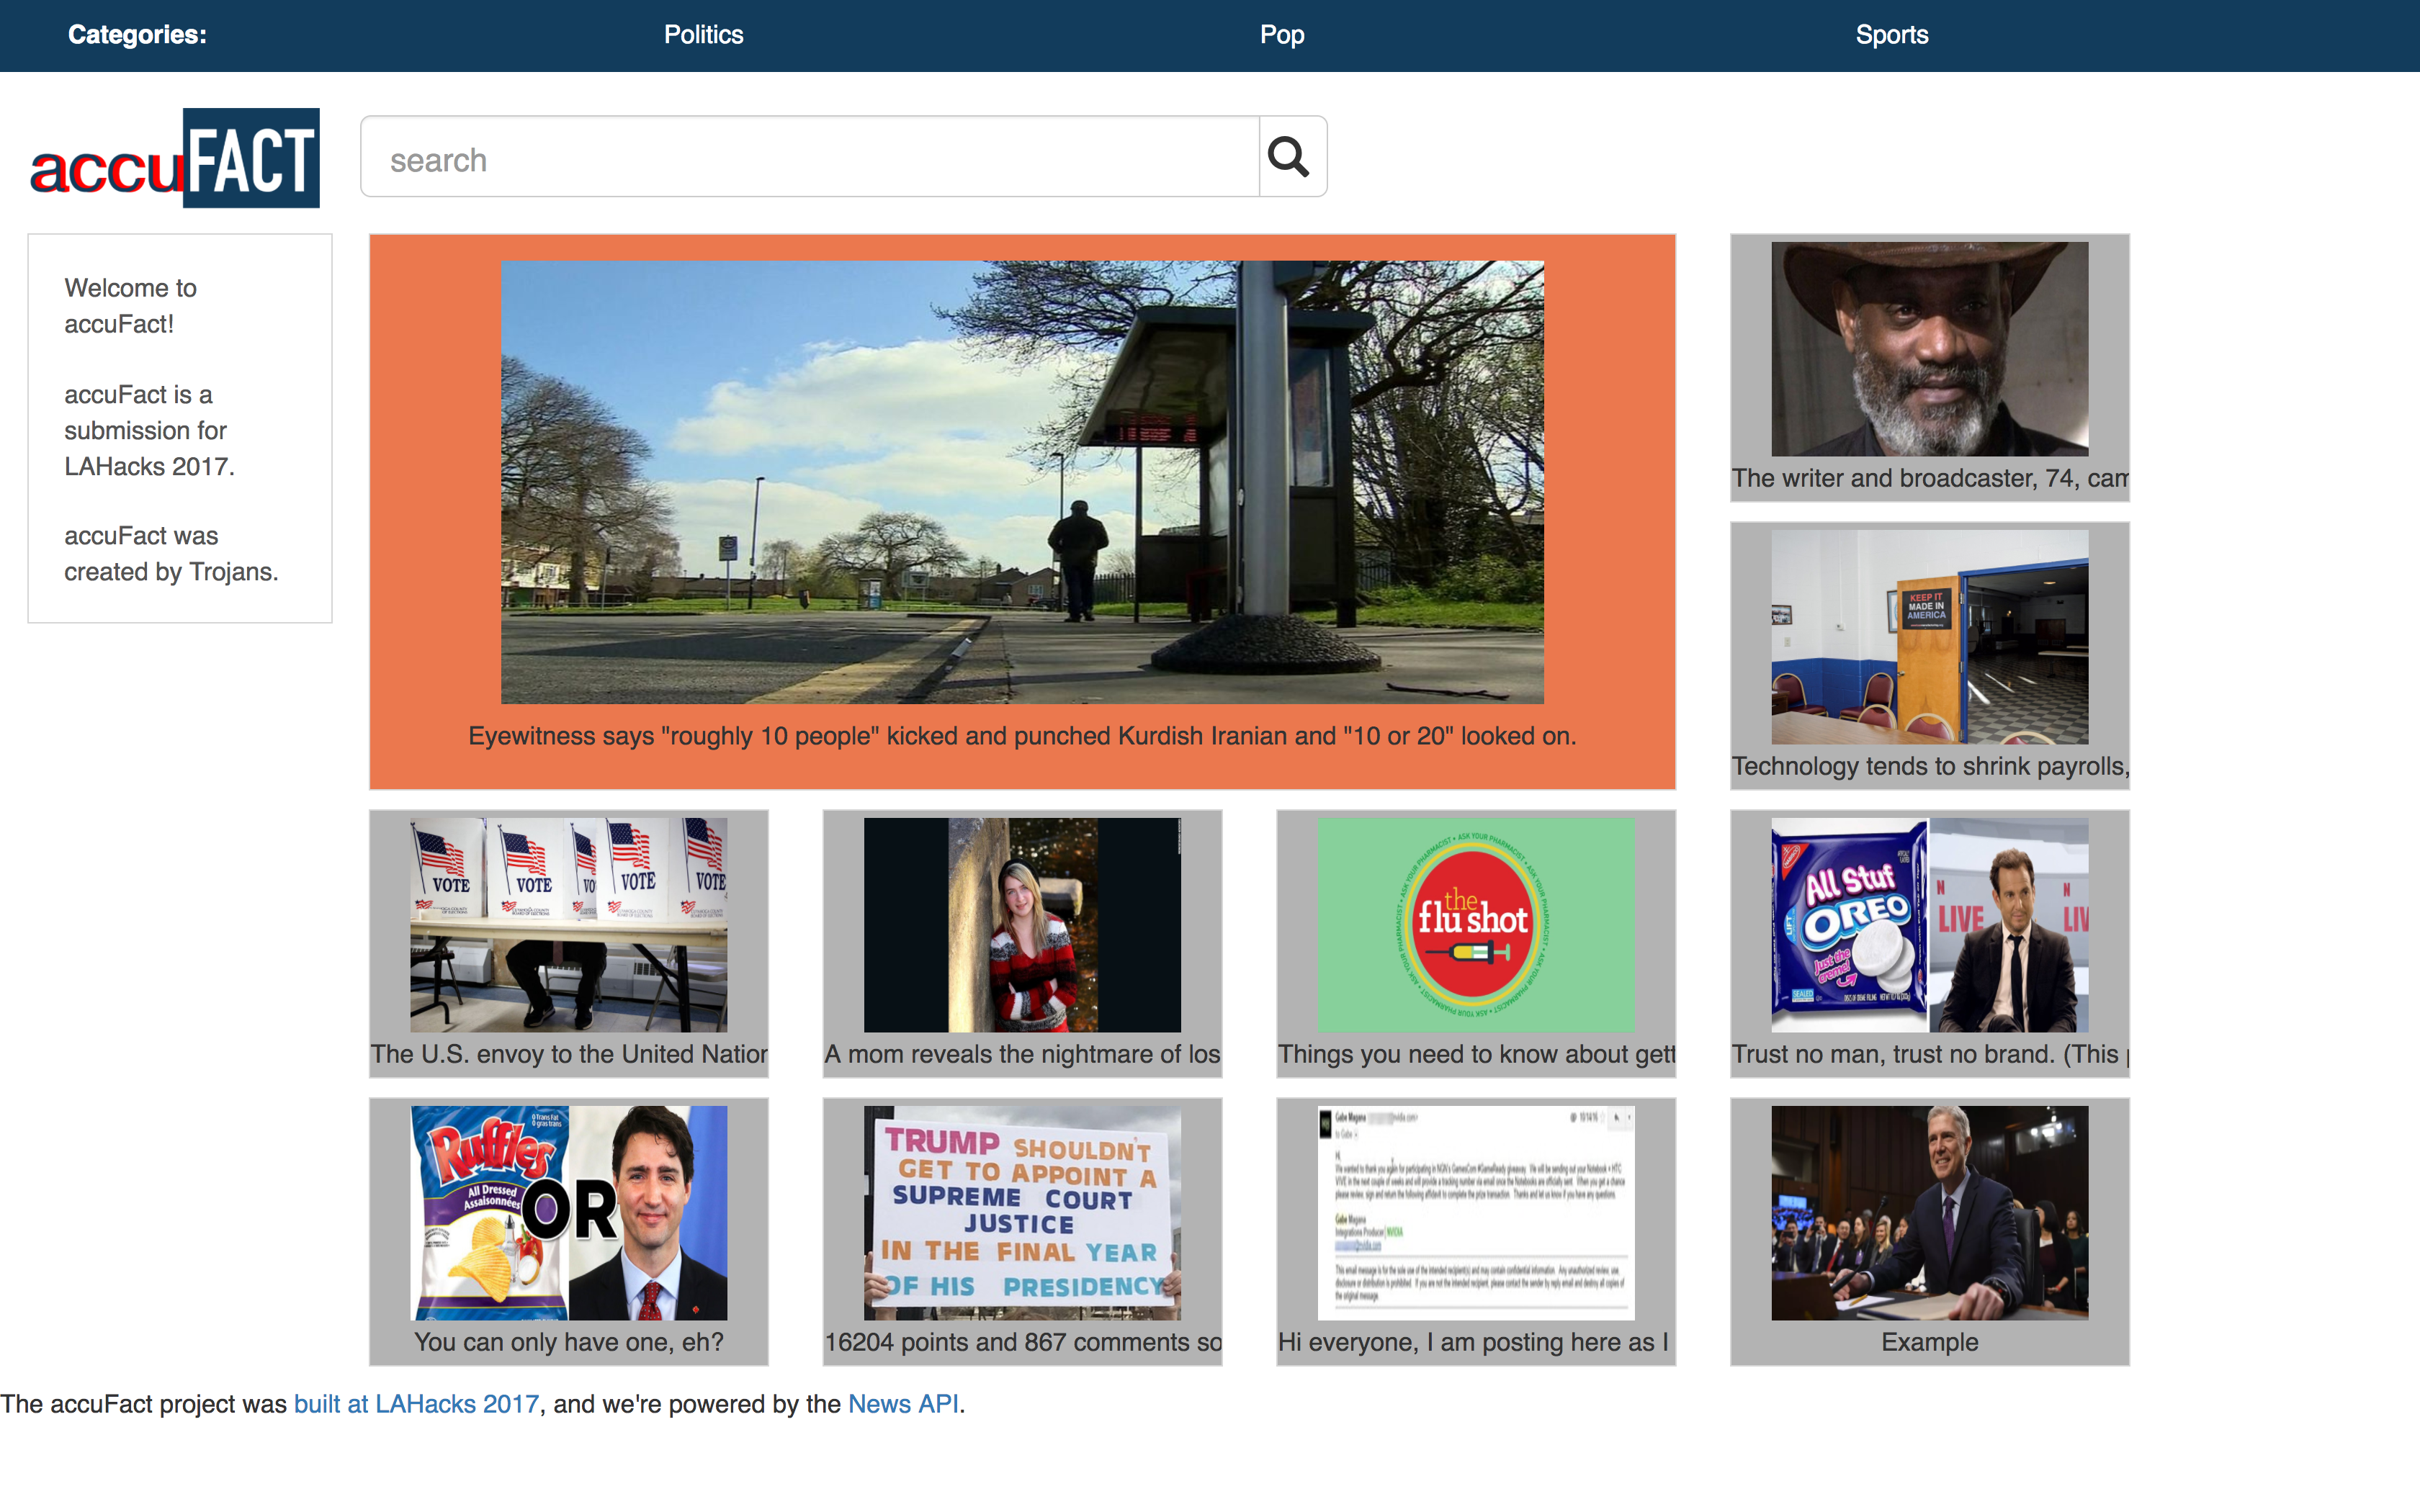
Task: Follow the News API link
Action: (902, 1404)
